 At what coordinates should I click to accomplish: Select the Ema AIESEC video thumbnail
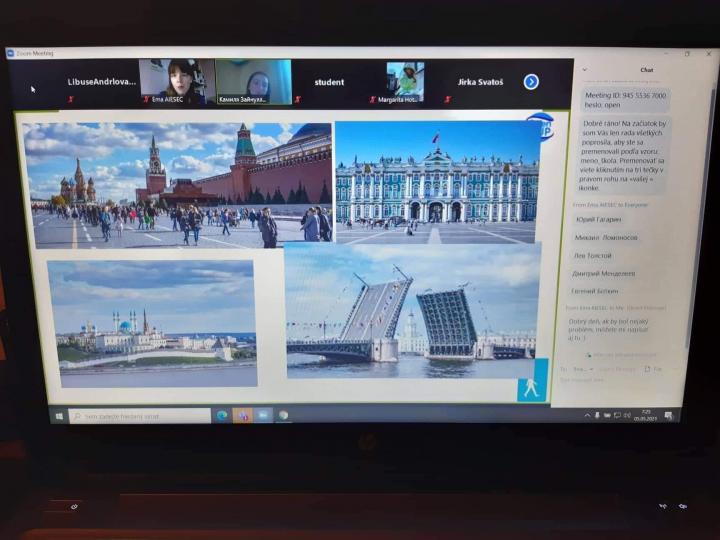pyautogui.click(x=177, y=81)
